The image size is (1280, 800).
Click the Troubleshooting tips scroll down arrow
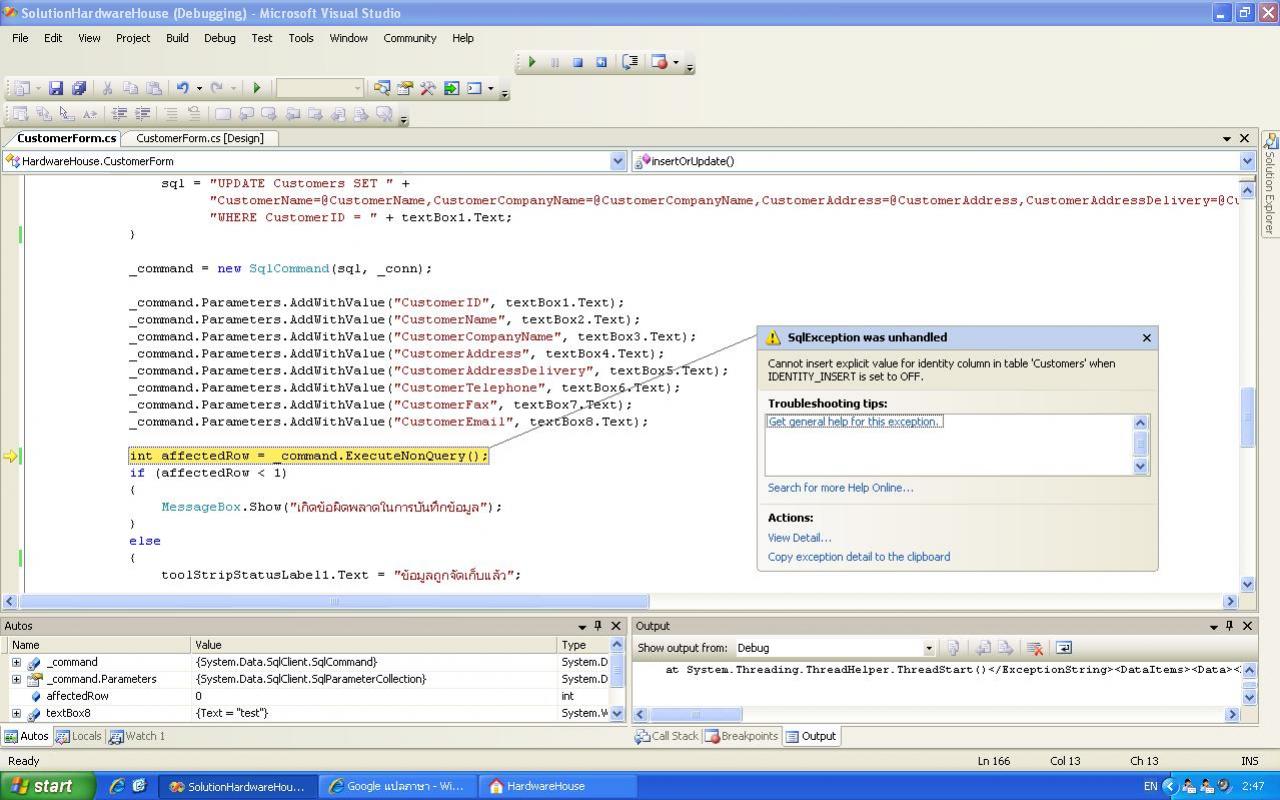pos(1140,466)
